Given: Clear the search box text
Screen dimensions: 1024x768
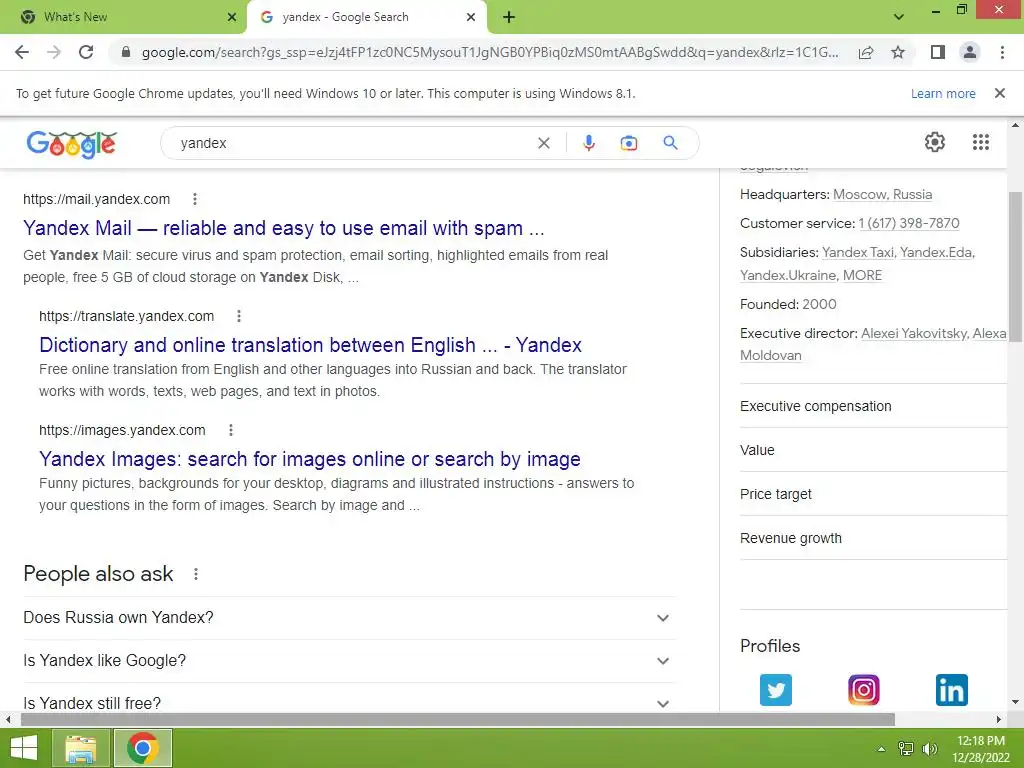Looking at the screenshot, I should tap(543, 143).
